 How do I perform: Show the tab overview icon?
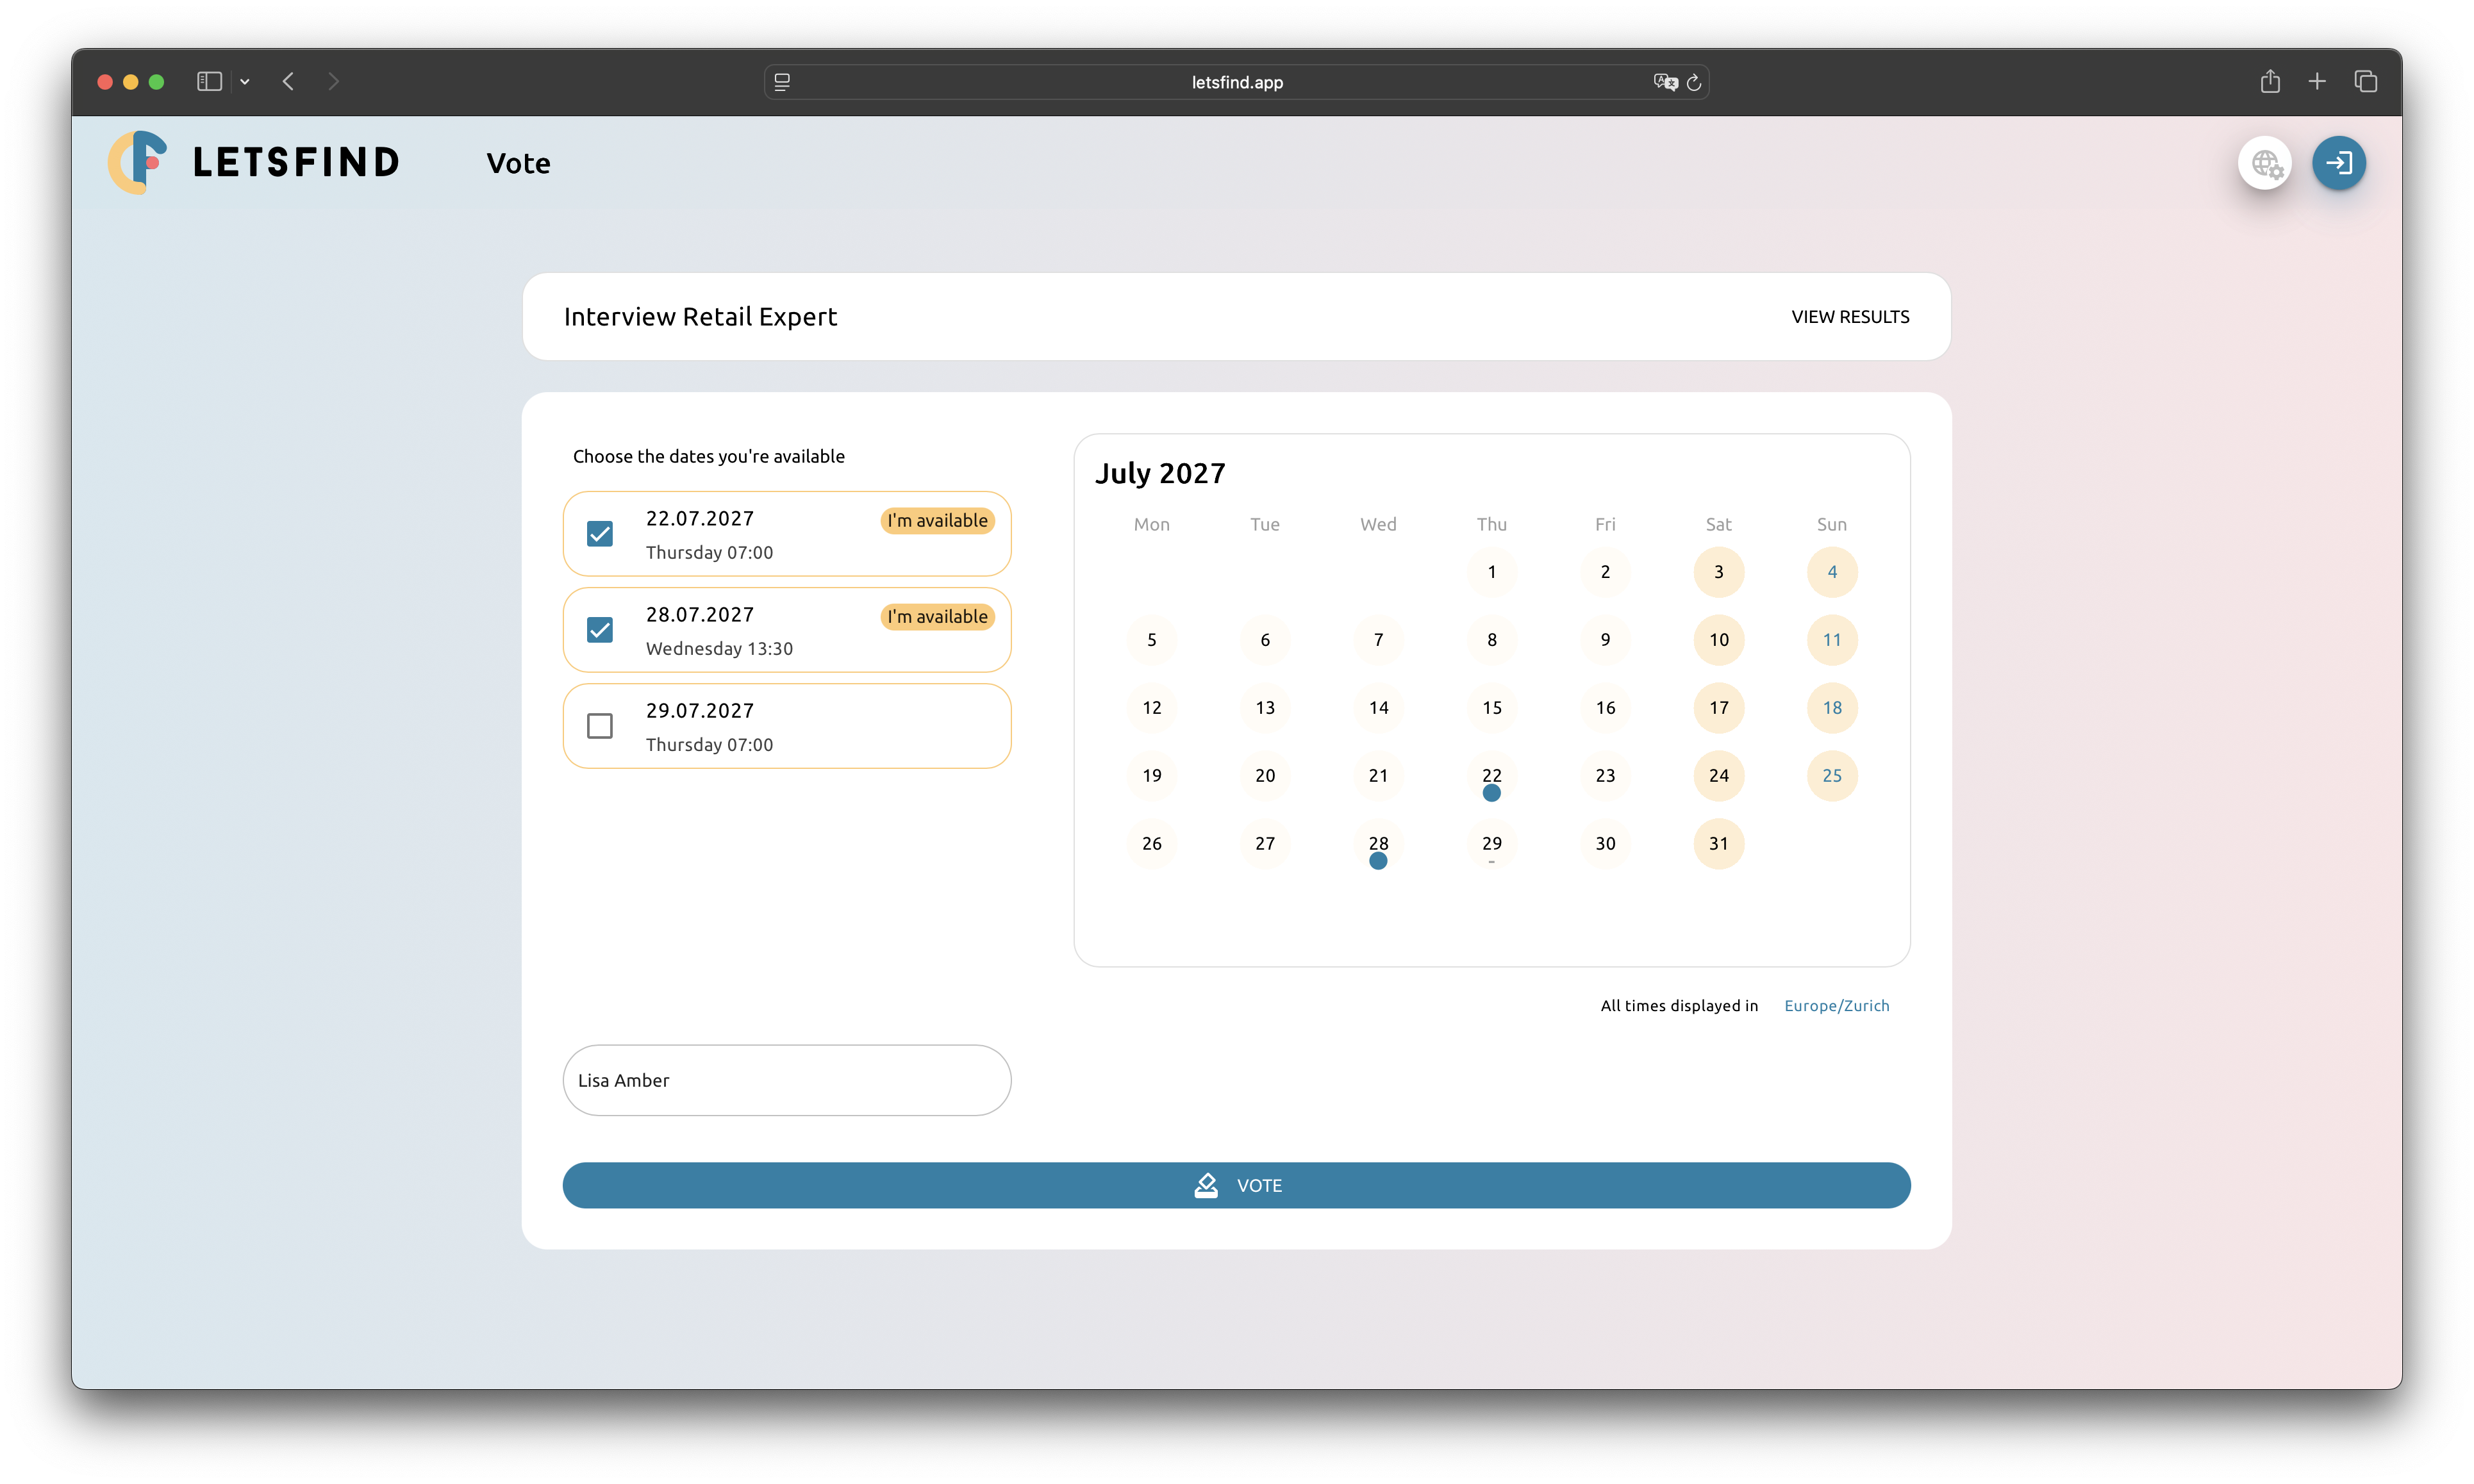(2365, 82)
